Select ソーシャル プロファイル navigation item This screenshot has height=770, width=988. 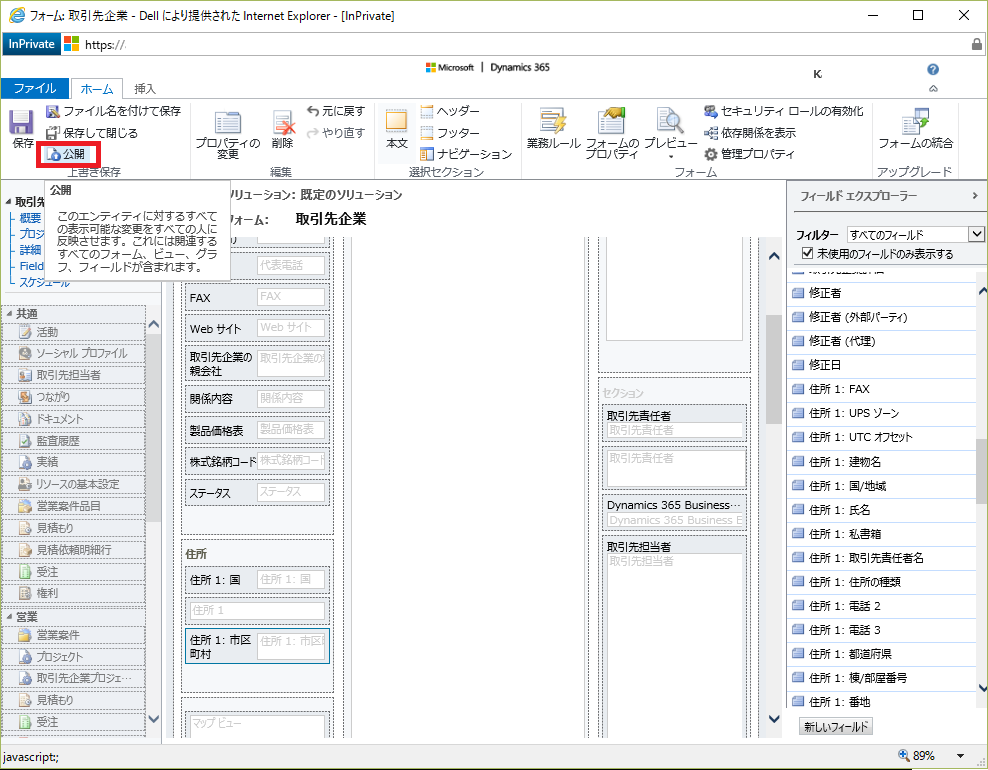74,353
